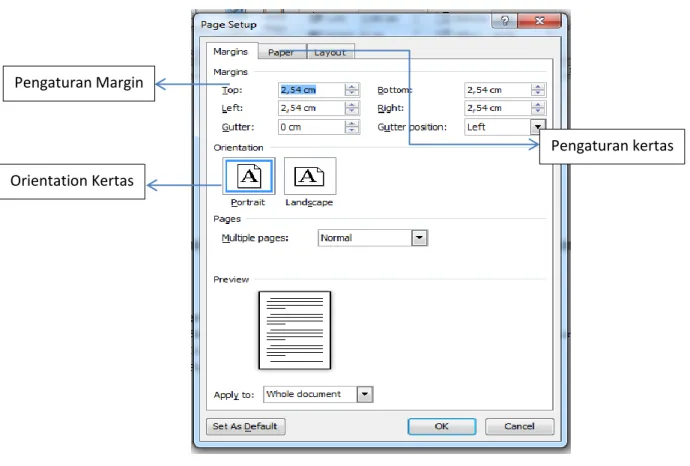The image size is (690, 466).
Task: Adjust Gutter value with spinner
Action: coord(352,127)
